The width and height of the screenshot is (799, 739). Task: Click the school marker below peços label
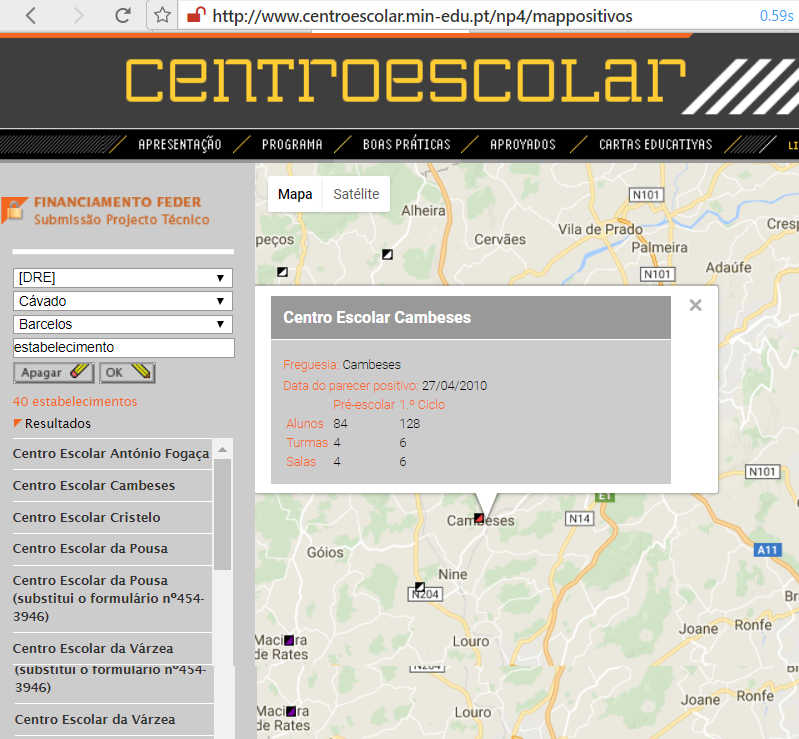[x=282, y=272]
